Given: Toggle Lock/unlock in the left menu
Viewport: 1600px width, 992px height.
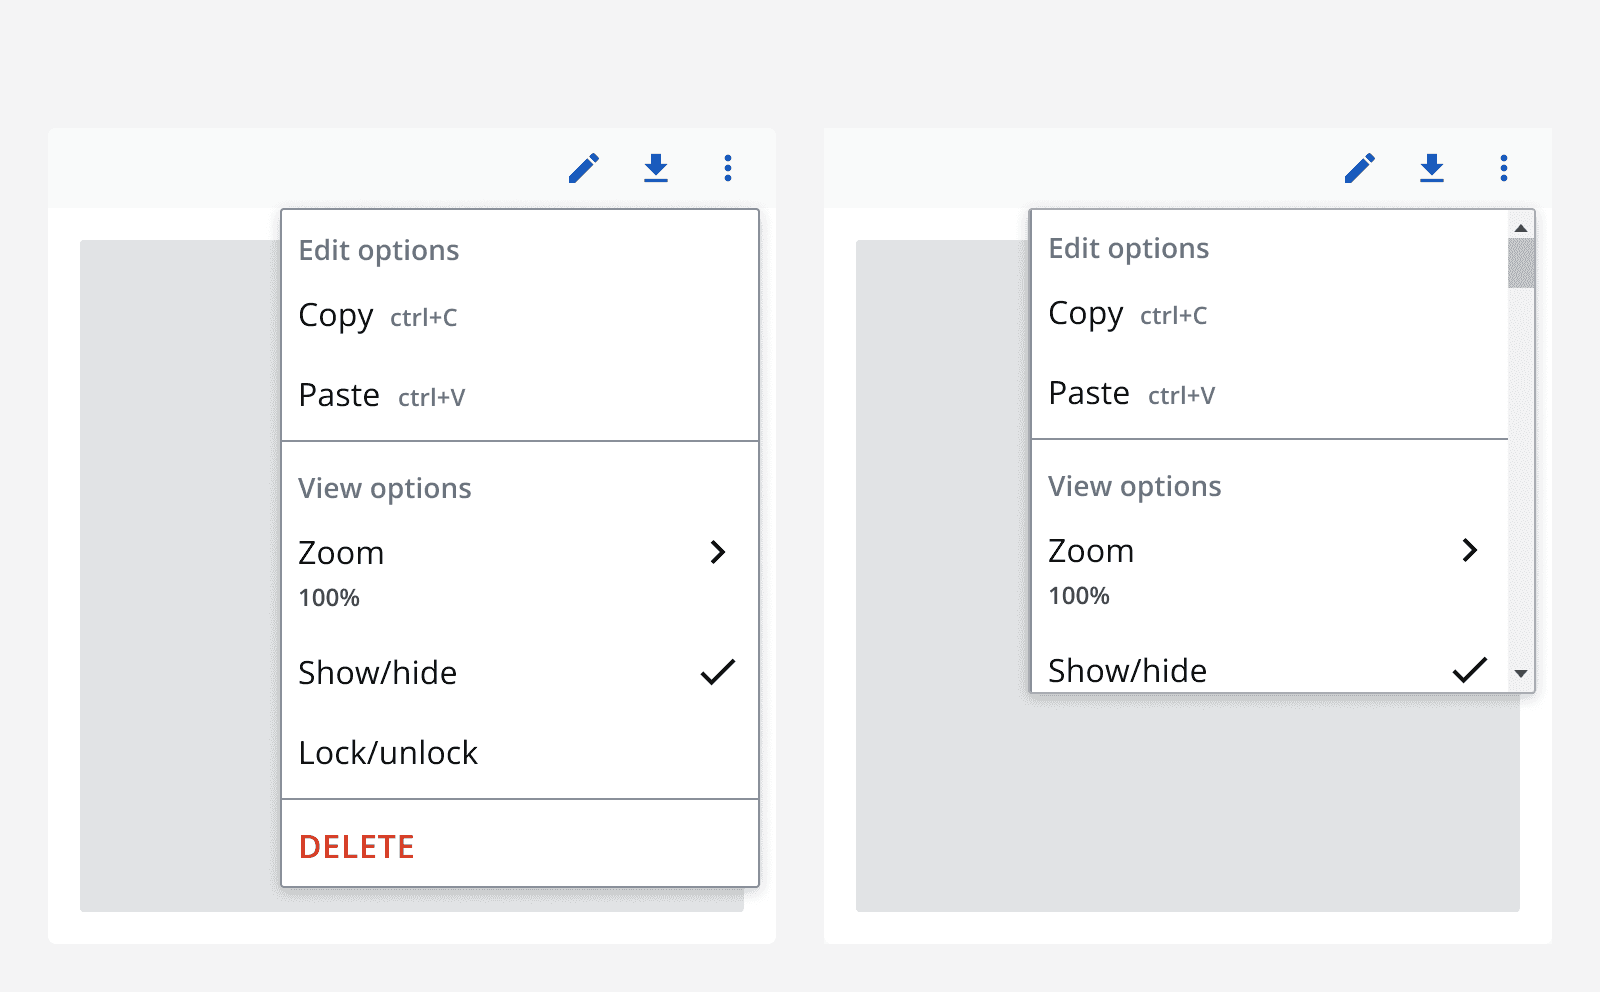Looking at the screenshot, I should coord(388,752).
